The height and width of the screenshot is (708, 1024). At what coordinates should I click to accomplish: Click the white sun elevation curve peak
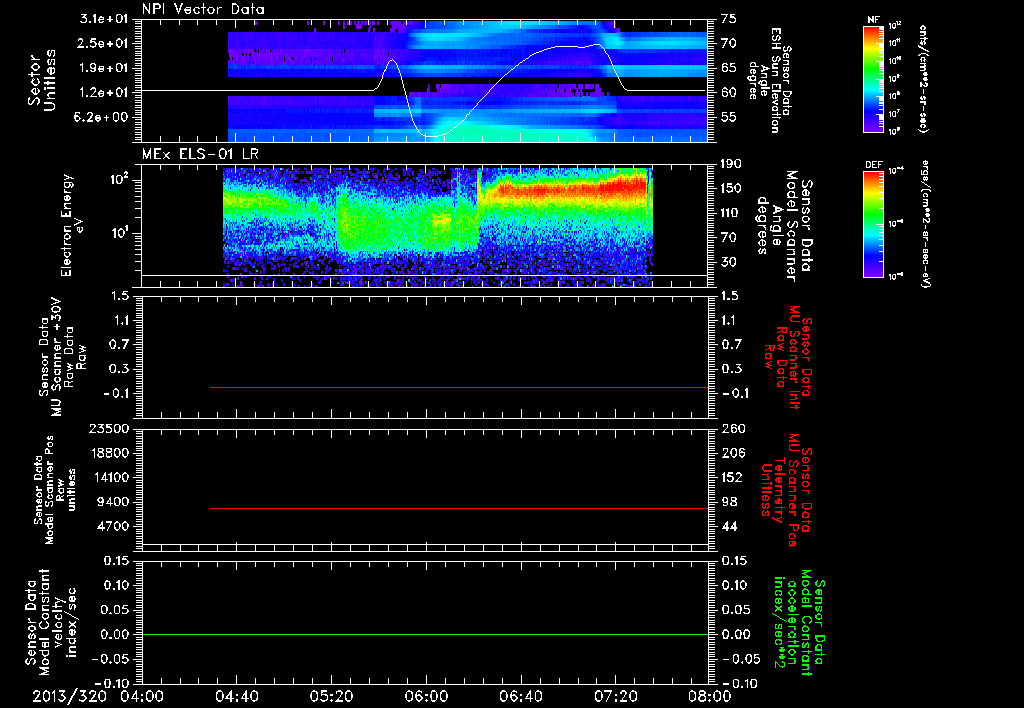[596, 44]
